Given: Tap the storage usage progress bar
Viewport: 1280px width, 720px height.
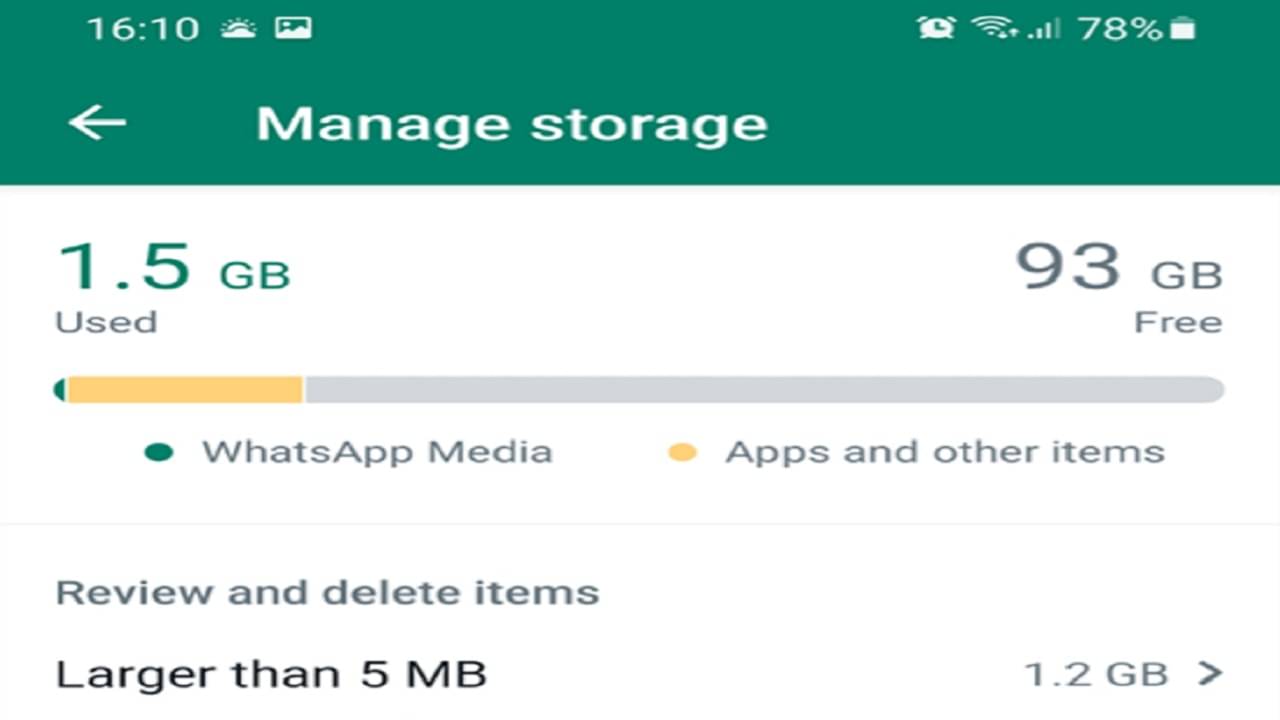Looking at the screenshot, I should pos(640,389).
